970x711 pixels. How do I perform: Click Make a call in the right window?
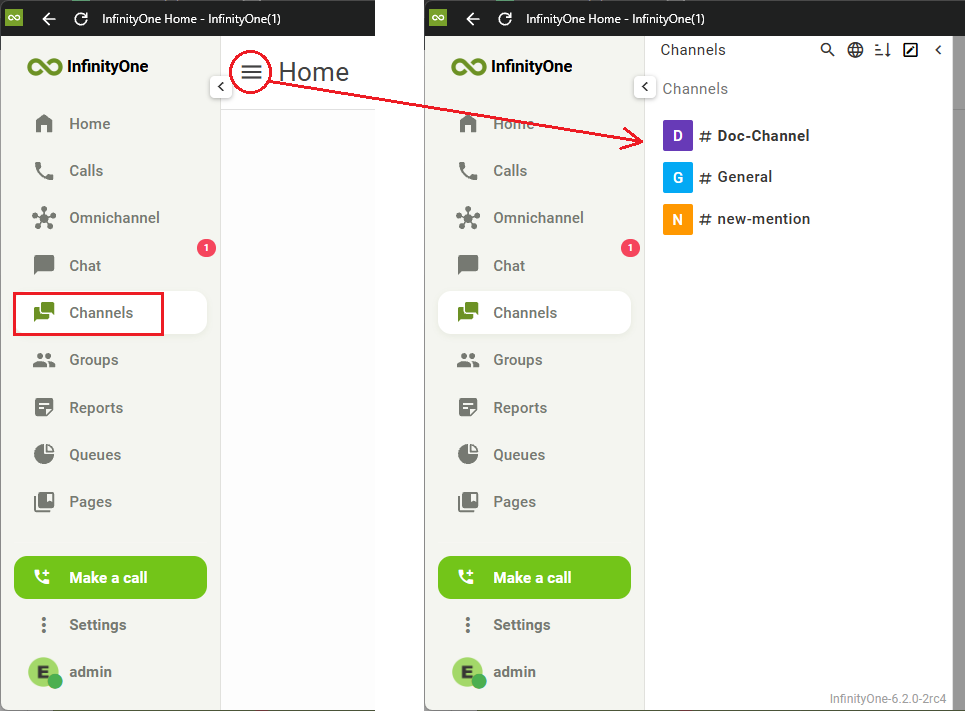[534, 577]
